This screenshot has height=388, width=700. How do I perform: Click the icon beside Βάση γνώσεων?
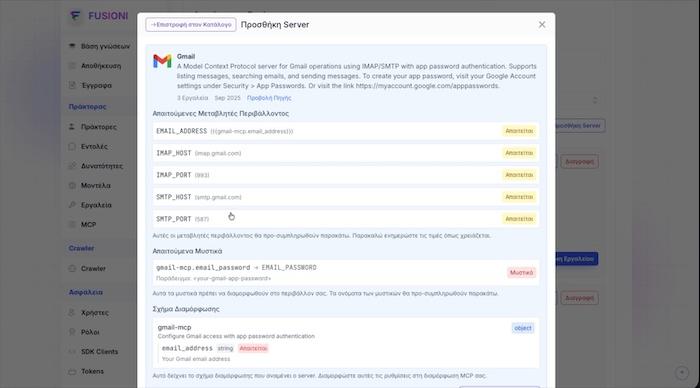click(x=72, y=46)
